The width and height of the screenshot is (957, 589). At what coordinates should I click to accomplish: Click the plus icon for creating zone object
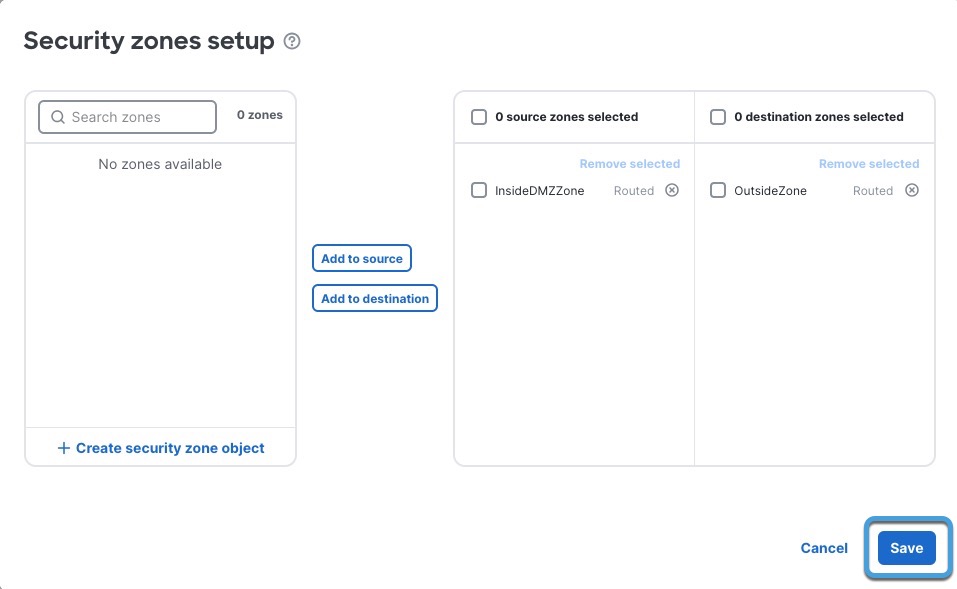[x=64, y=448]
